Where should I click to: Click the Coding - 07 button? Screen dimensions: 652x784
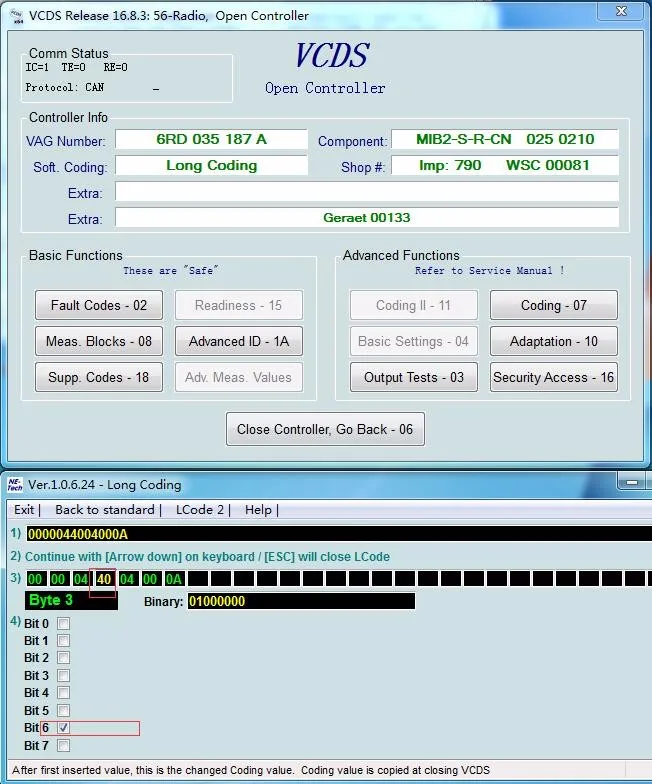554,305
